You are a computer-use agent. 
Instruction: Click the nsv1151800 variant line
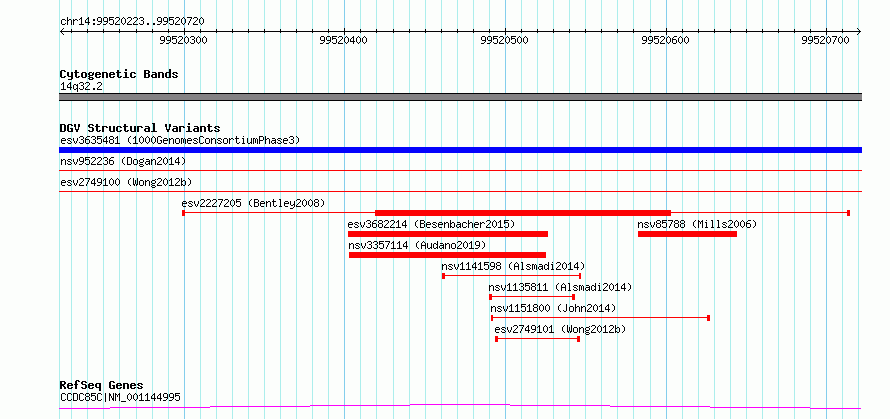(601, 318)
